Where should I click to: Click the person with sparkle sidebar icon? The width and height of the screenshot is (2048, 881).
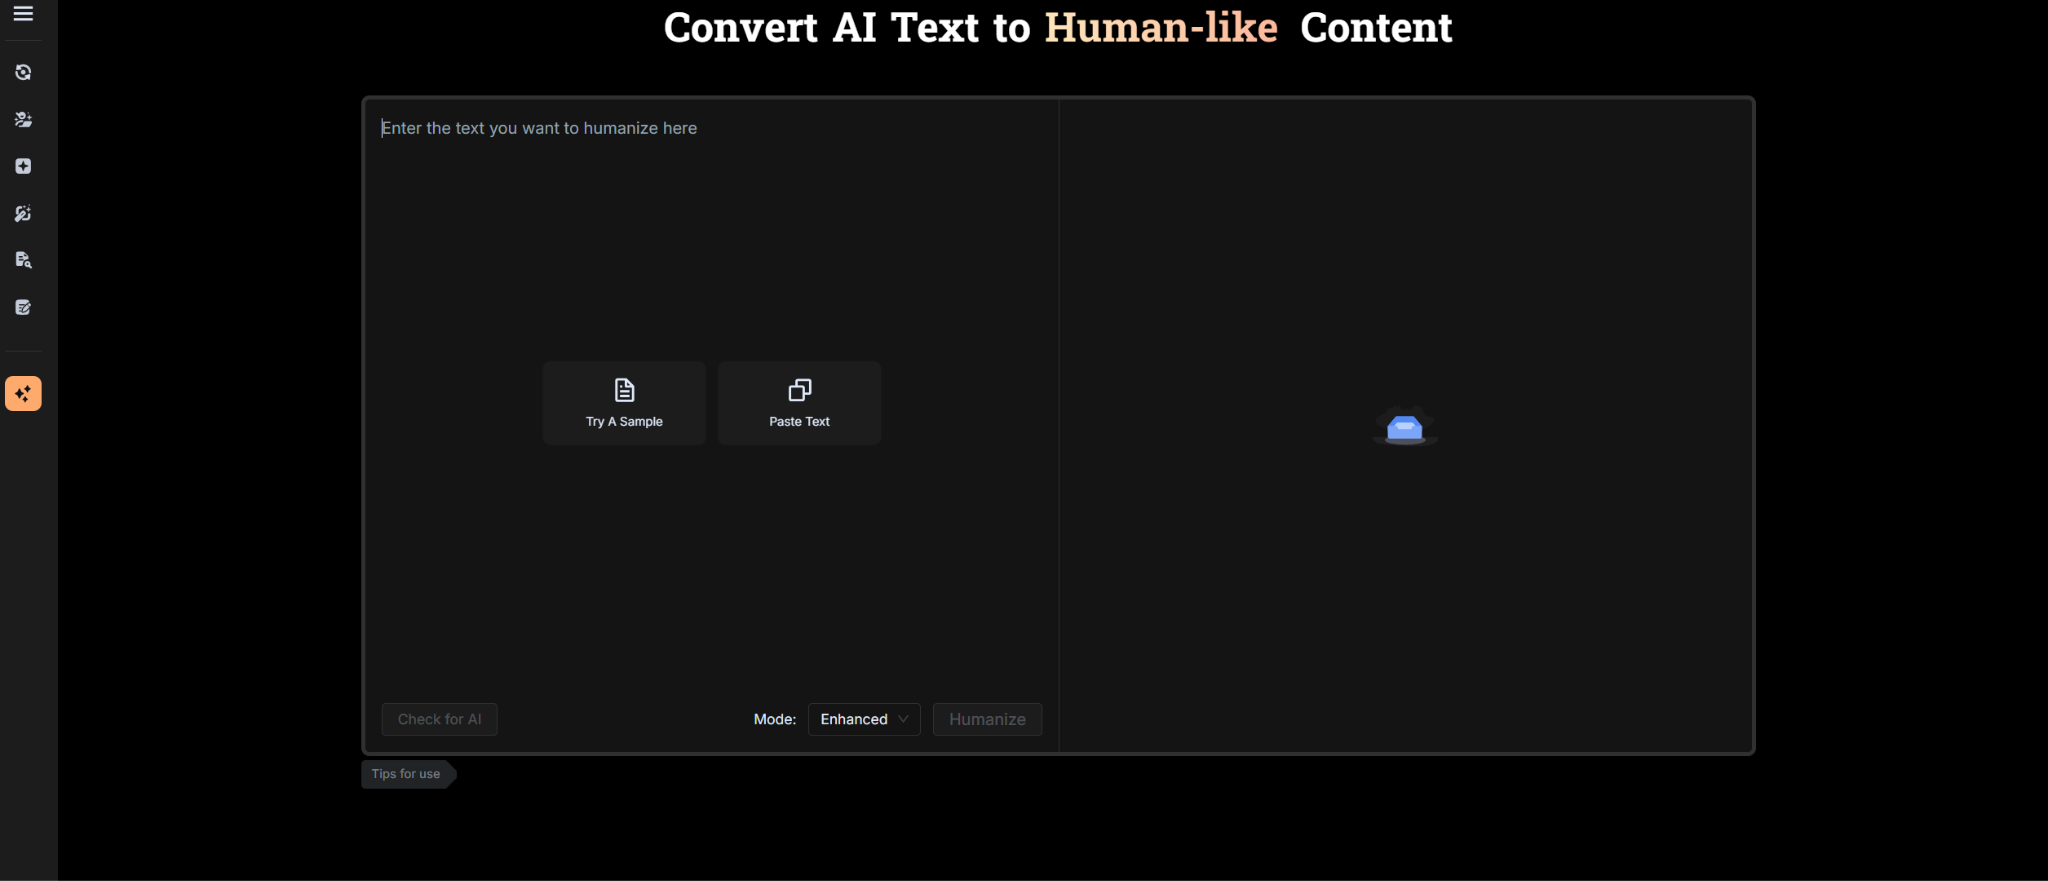point(23,120)
